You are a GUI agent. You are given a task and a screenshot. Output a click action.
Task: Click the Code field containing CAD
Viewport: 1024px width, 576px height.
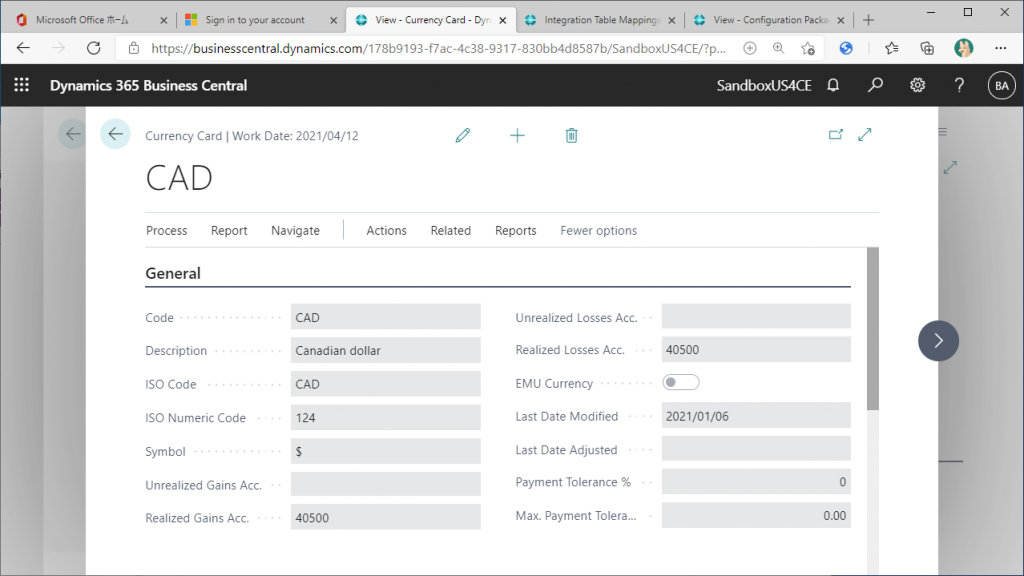(385, 317)
